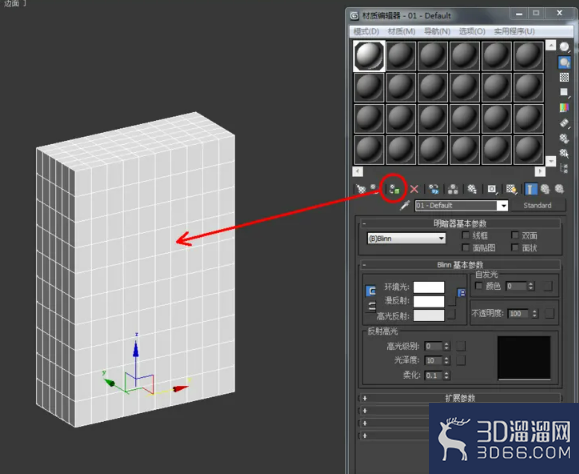Click the 光泽度 map button
Image resolution: width=579 pixels, height=474 pixels.
pyautogui.click(x=460, y=360)
